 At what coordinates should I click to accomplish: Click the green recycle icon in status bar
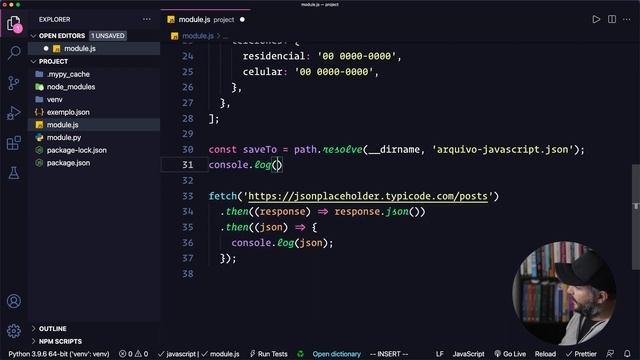point(300,354)
